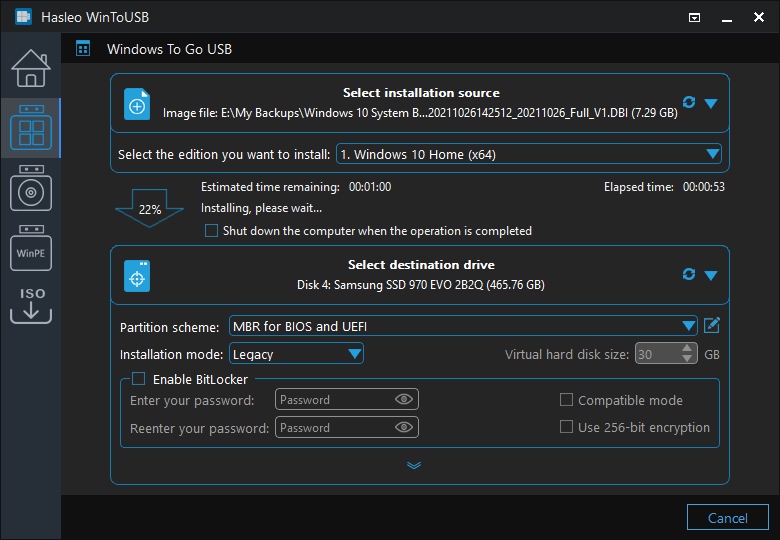Tick the Enable BitLocker checkbox
This screenshot has width=780, height=540.
[139, 379]
